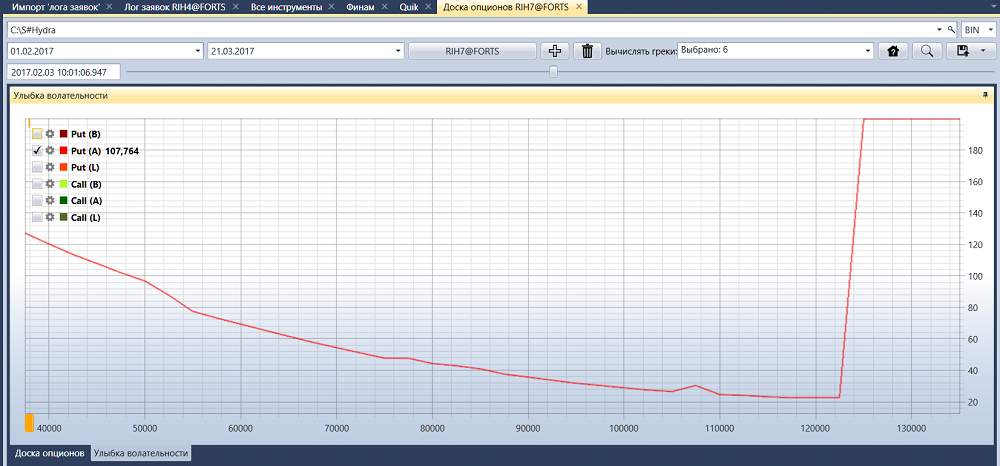Close the Импорт 'лога заявок' tab

coord(108,7)
